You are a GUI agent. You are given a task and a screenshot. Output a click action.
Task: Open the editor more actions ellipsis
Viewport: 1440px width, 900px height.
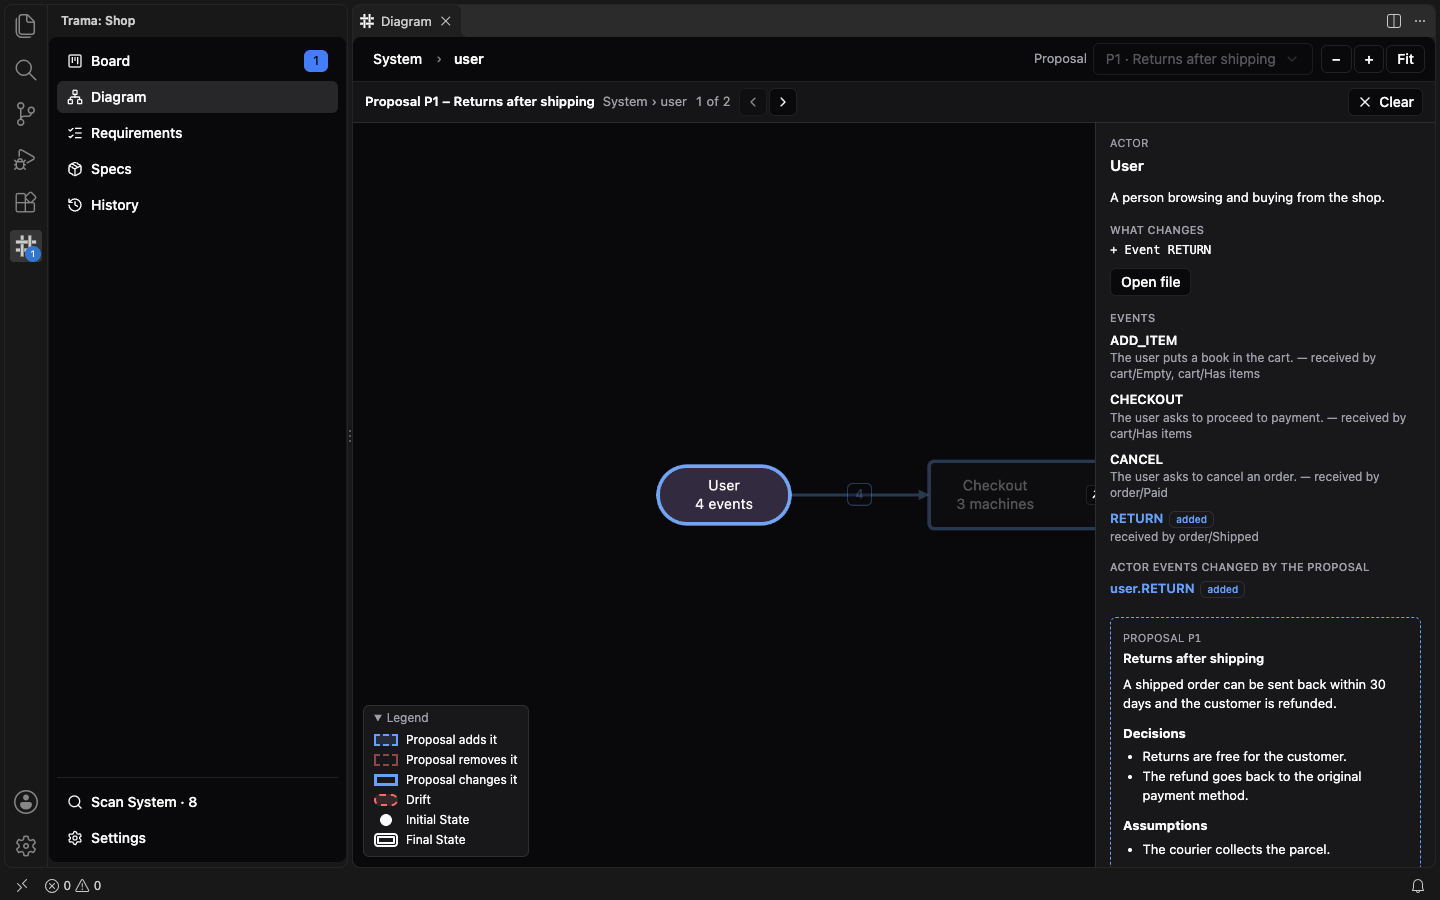click(1420, 21)
